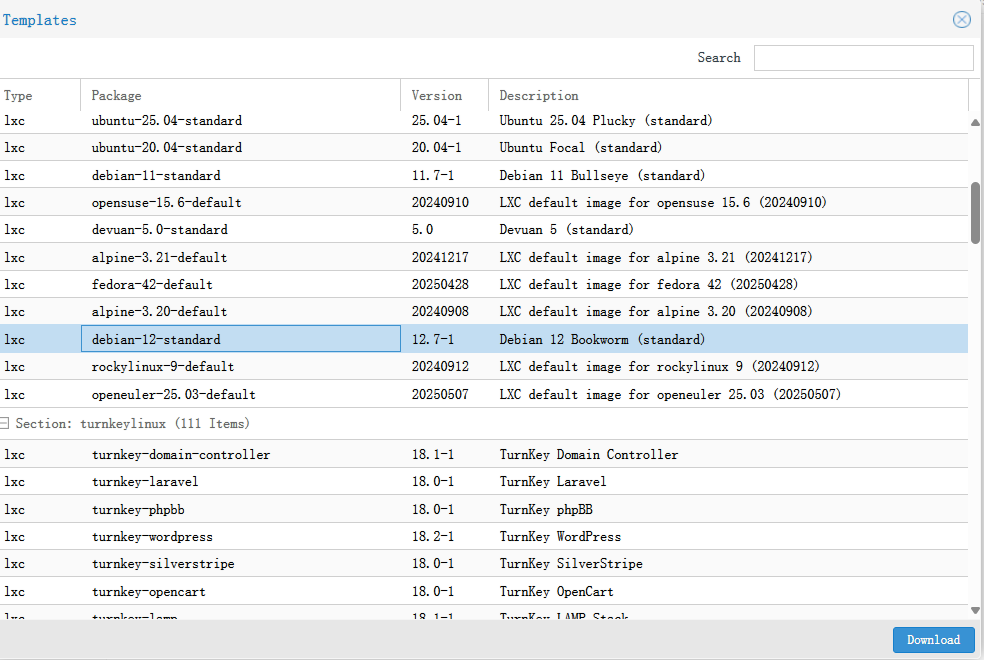Select the ubuntu-25.04-standard package

[166, 120]
